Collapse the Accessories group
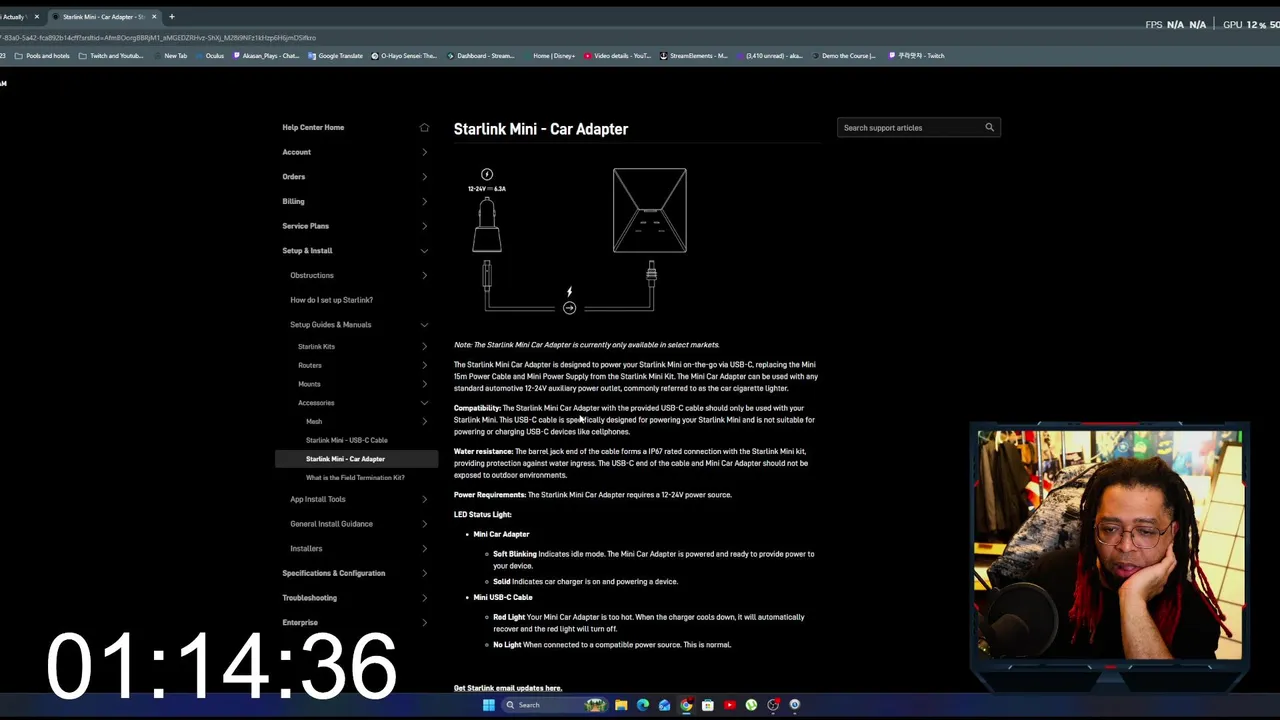Screen dimensions: 1280x720 pos(424,403)
